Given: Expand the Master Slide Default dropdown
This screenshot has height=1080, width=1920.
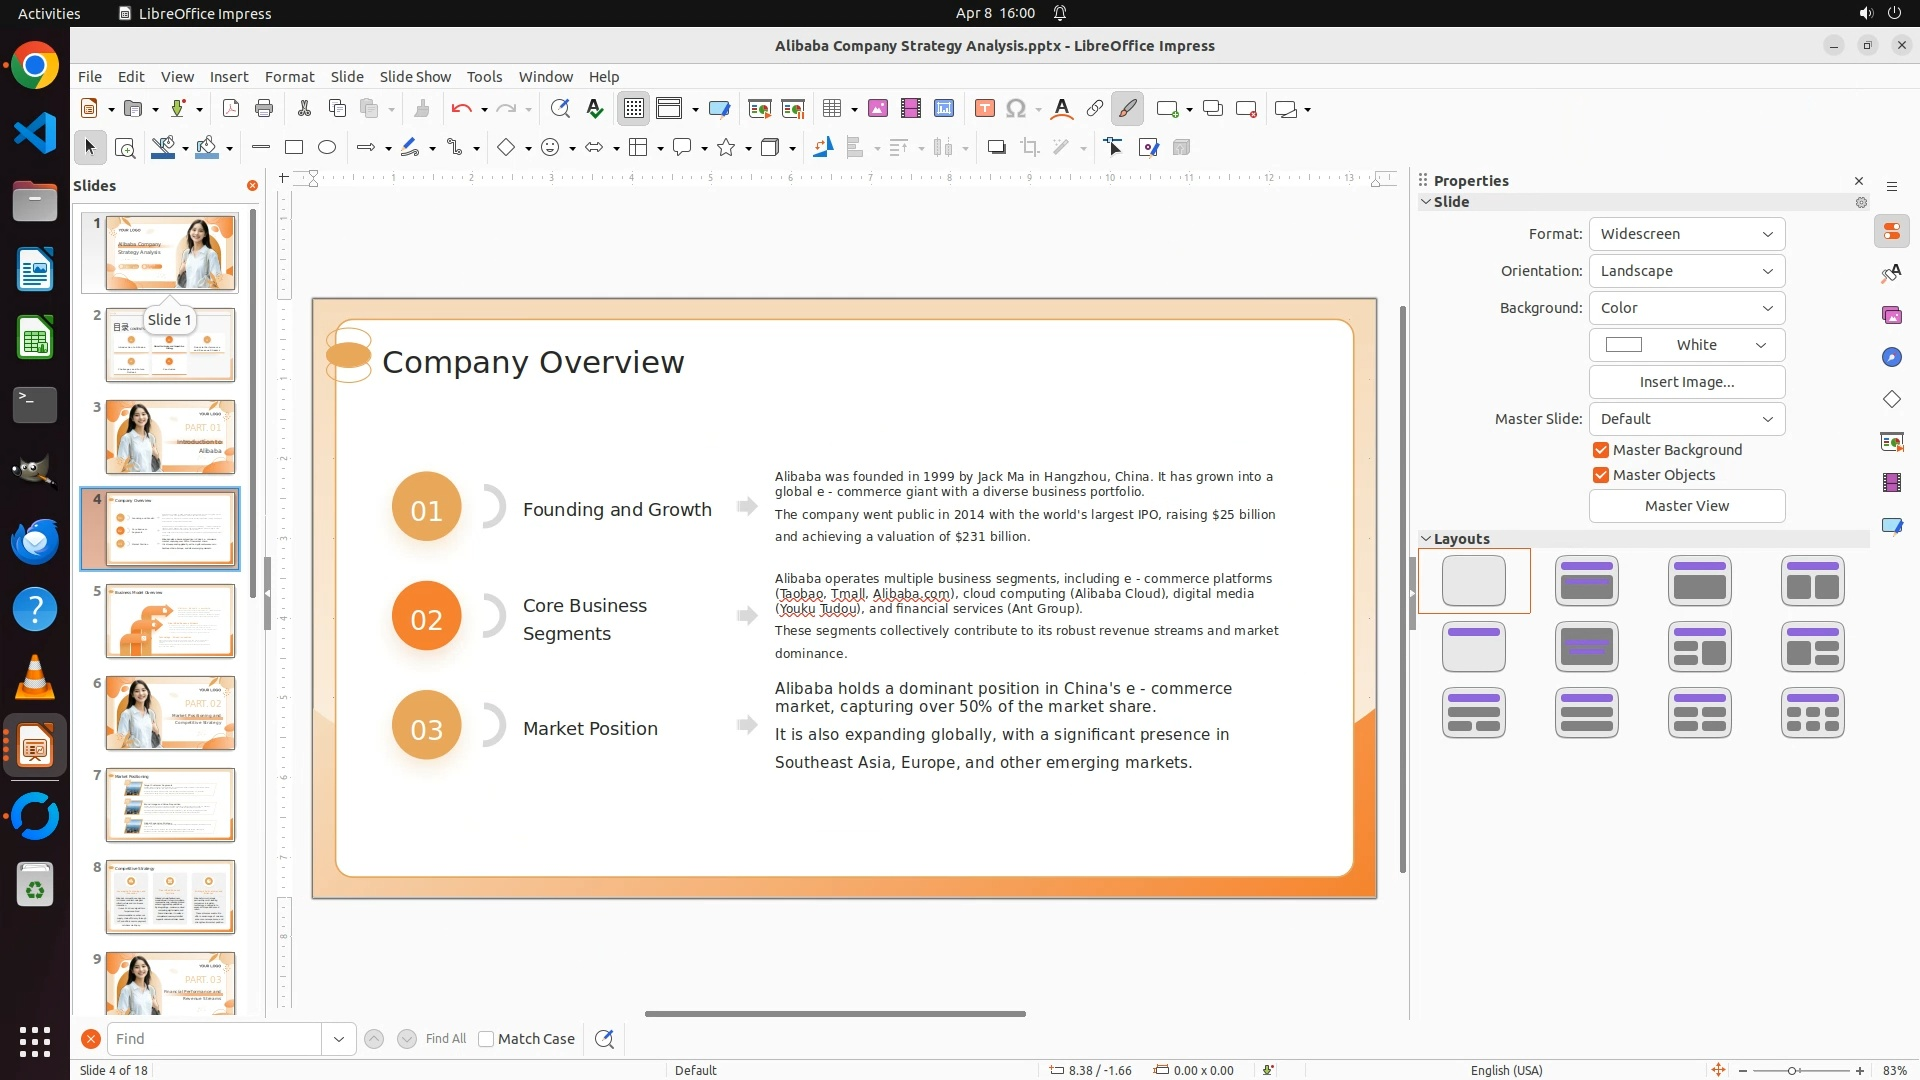Looking at the screenshot, I should pyautogui.click(x=1686, y=419).
